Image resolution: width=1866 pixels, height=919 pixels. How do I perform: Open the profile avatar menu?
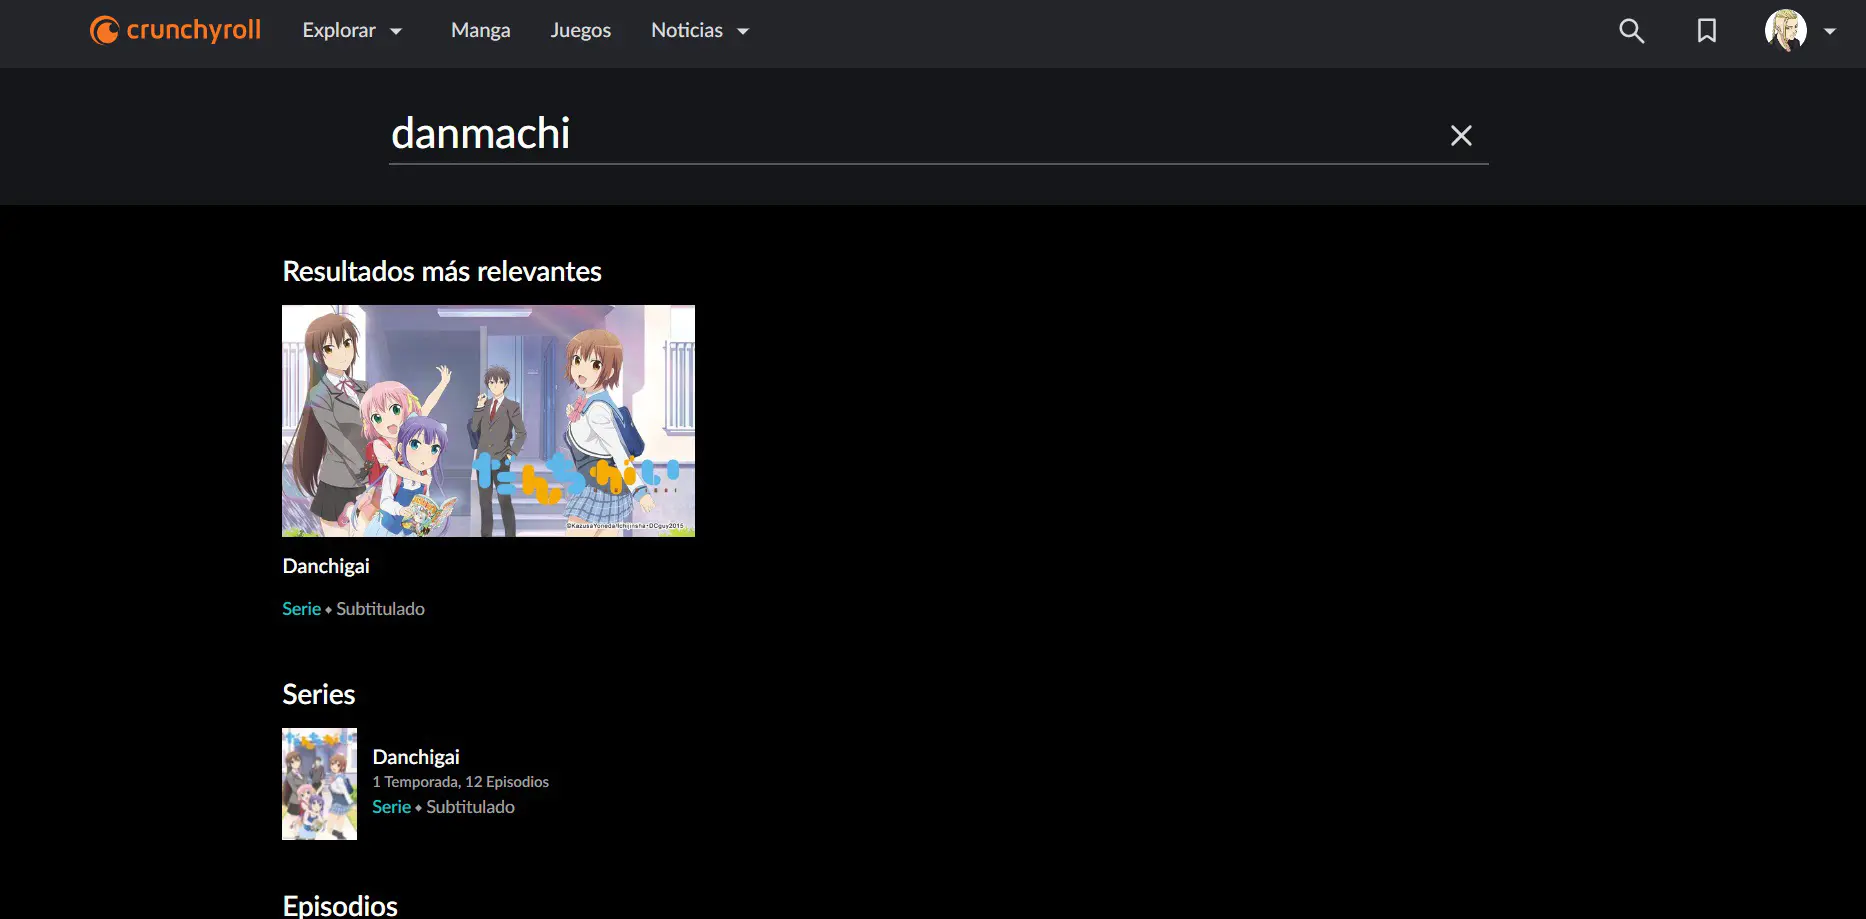[1786, 31]
